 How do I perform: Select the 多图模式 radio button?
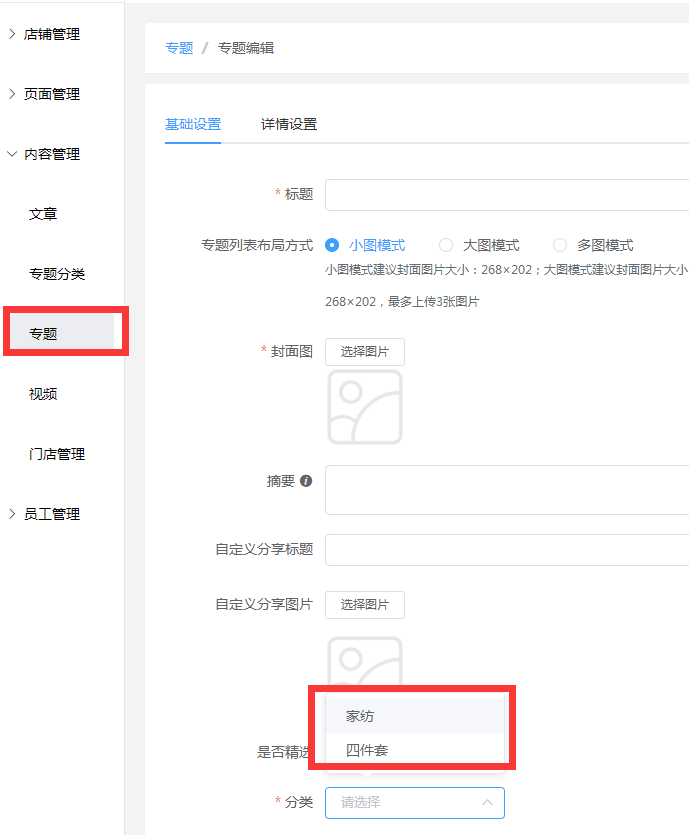pyautogui.click(x=560, y=245)
